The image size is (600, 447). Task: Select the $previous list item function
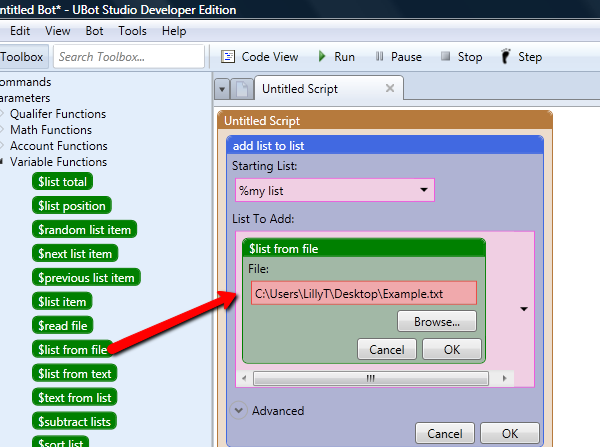[x=86, y=277]
